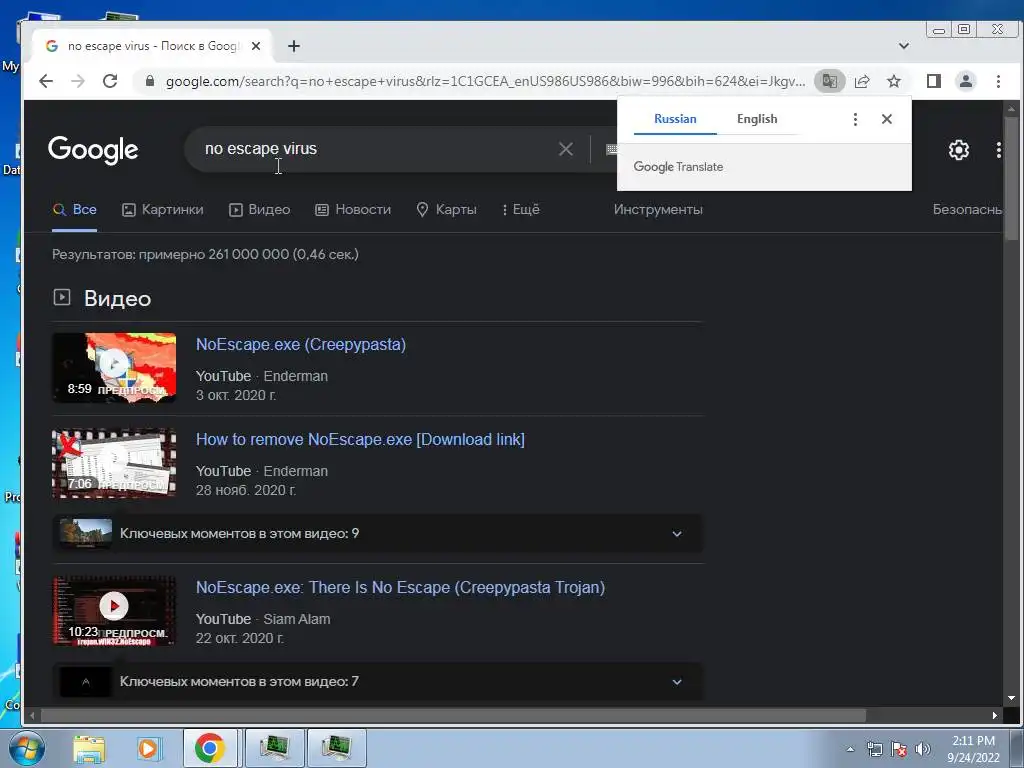Select the Chrome taskbar button

(210, 748)
